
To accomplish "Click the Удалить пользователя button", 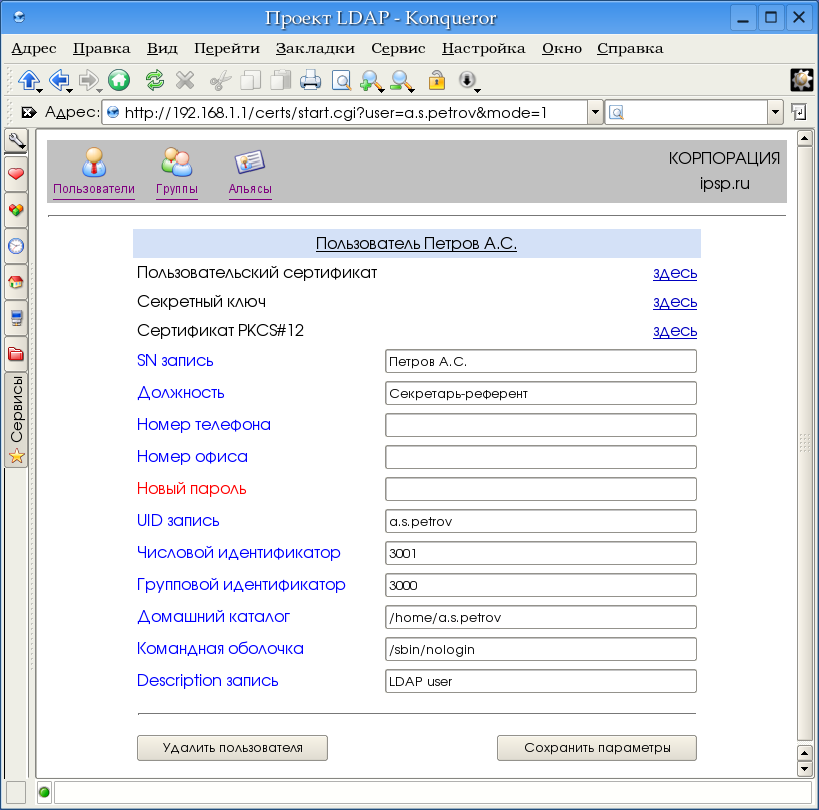I will click(232, 747).
